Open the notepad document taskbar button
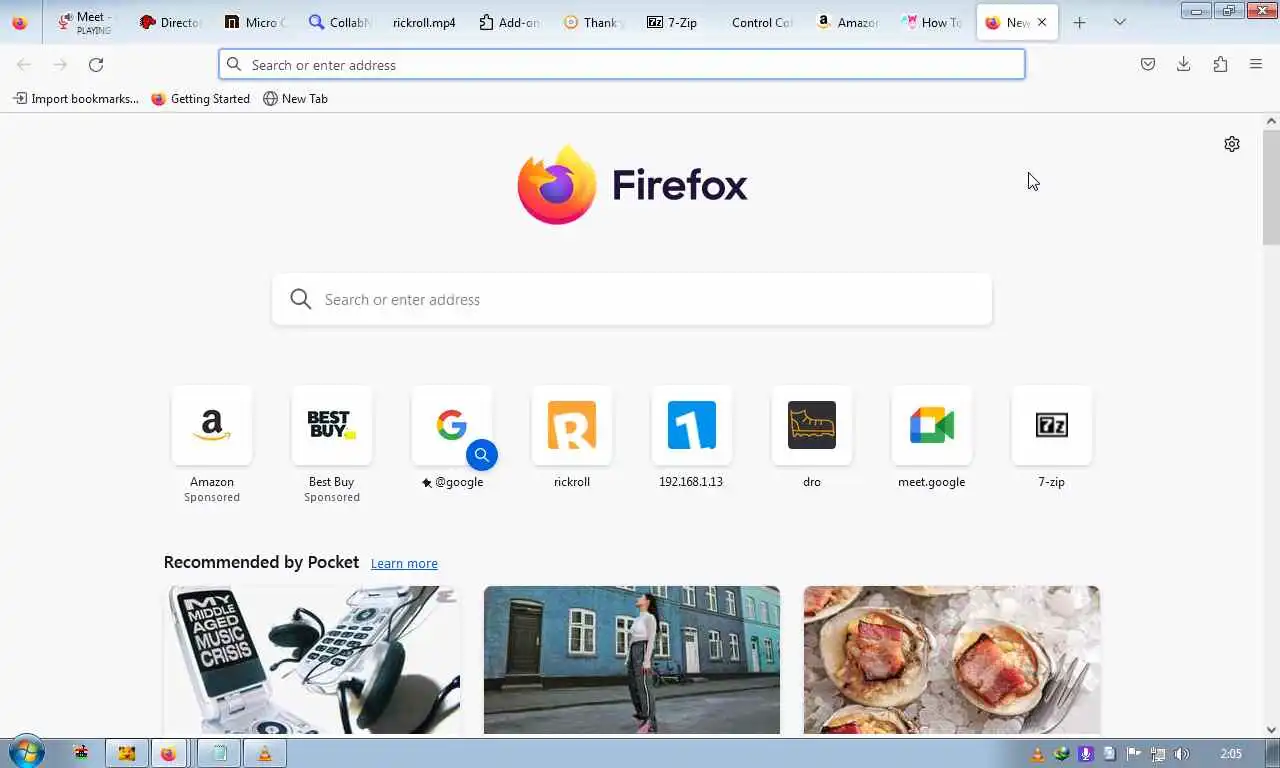1280x768 pixels. (219, 753)
